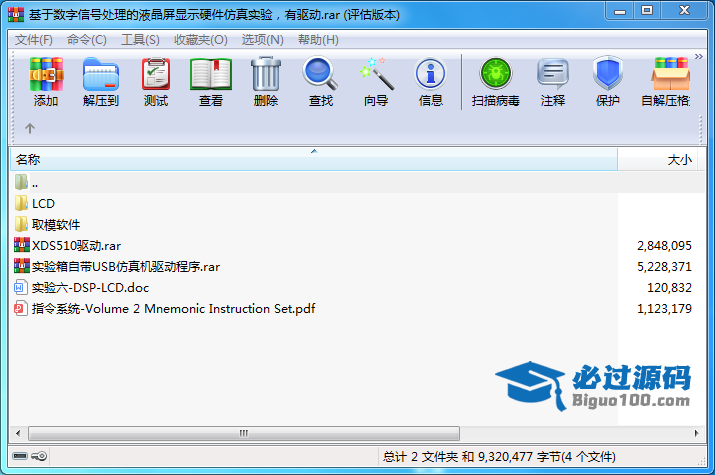Screen dimensions: 715x475
Task: Click the Word icon of 实验六-DSP-LCD.doc
Action: coord(19,288)
